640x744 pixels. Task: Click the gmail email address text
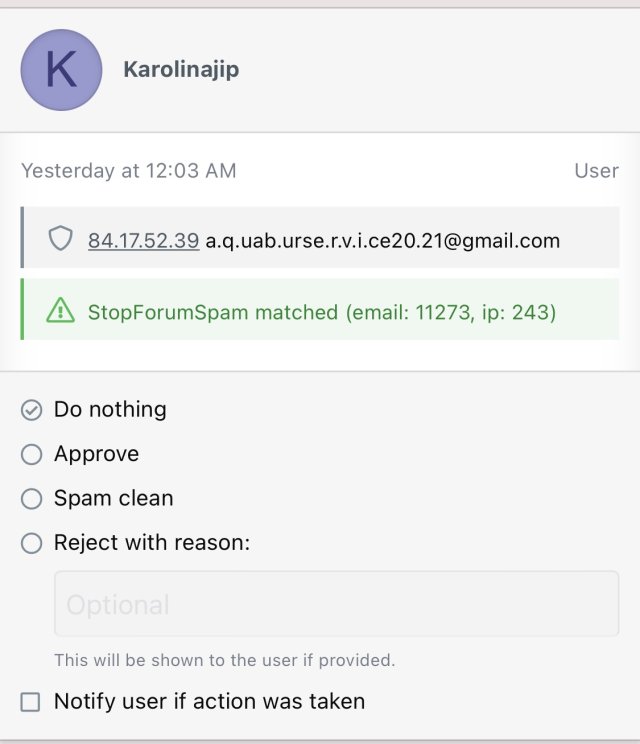tap(382, 241)
